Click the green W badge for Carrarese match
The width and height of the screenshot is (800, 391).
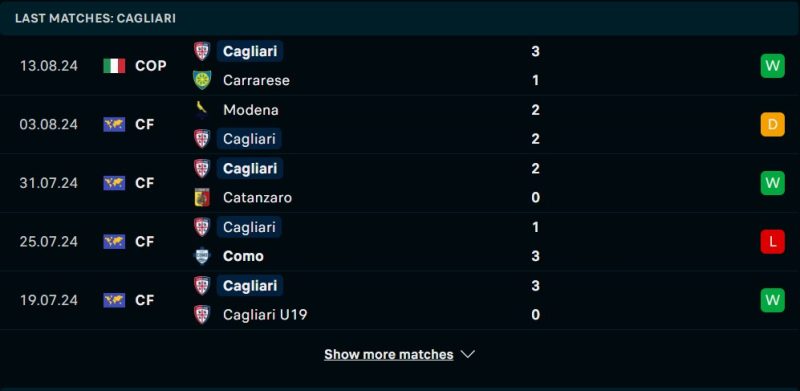[x=772, y=66]
